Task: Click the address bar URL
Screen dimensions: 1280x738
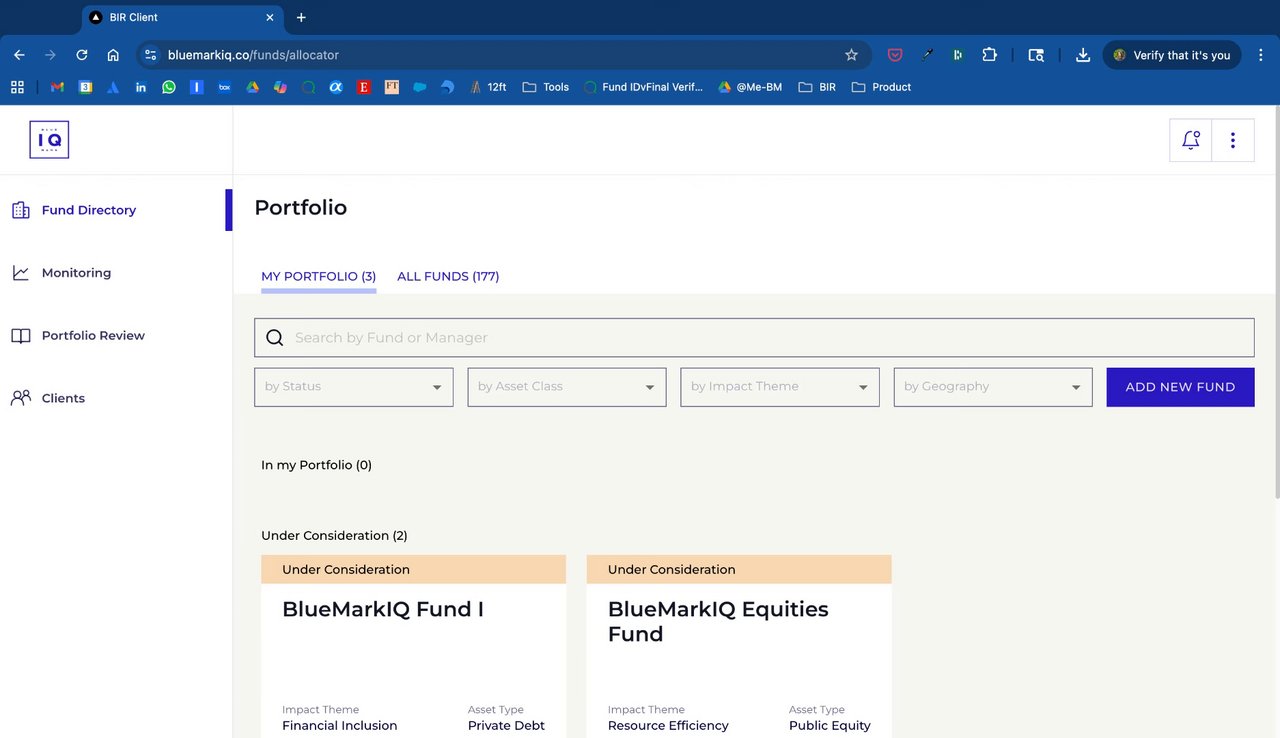Action: tap(254, 55)
